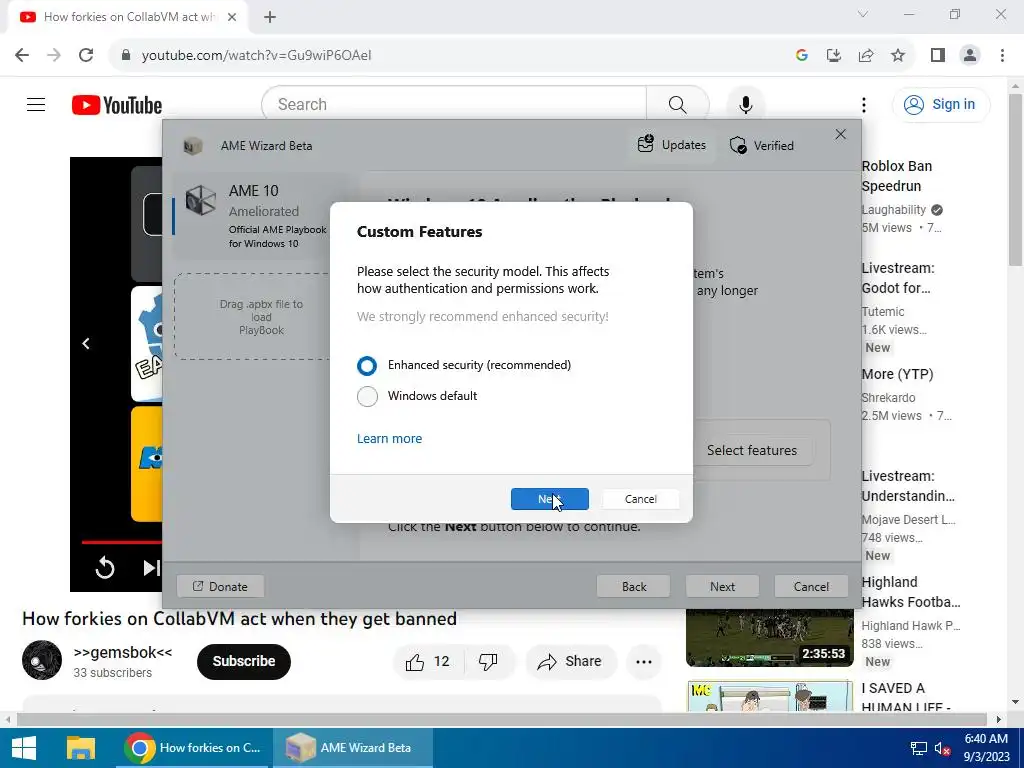Click Next in AME Wizard footer
This screenshot has height=768, width=1024.
point(722,586)
